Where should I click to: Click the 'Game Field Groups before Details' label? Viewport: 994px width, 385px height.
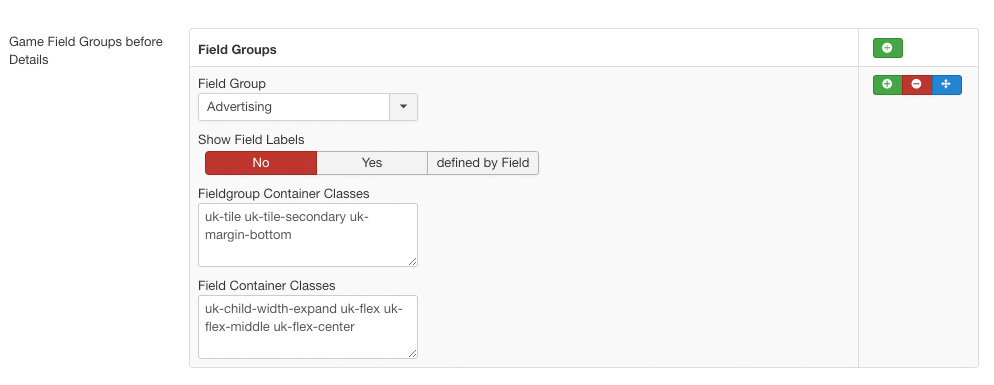pos(86,51)
